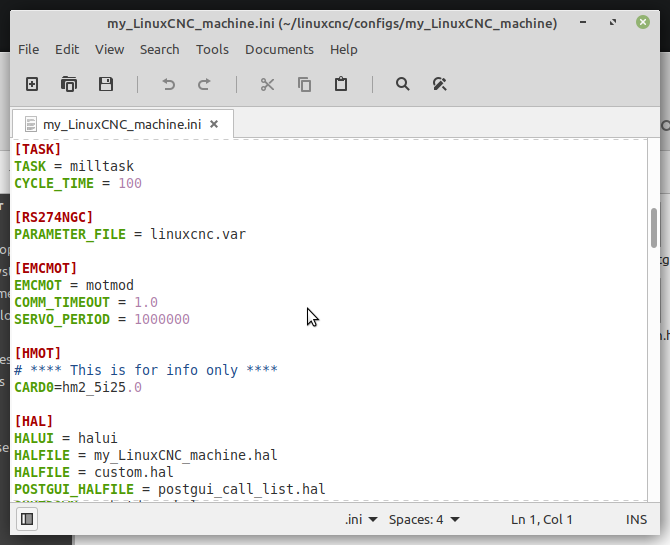
Task: Click the [RS274NGC] section header
Action: tap(53, 217)
